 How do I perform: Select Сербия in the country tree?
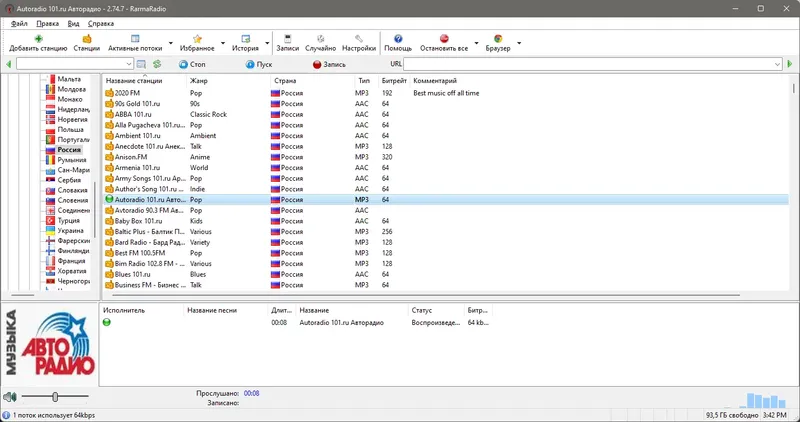pos(69,180)
